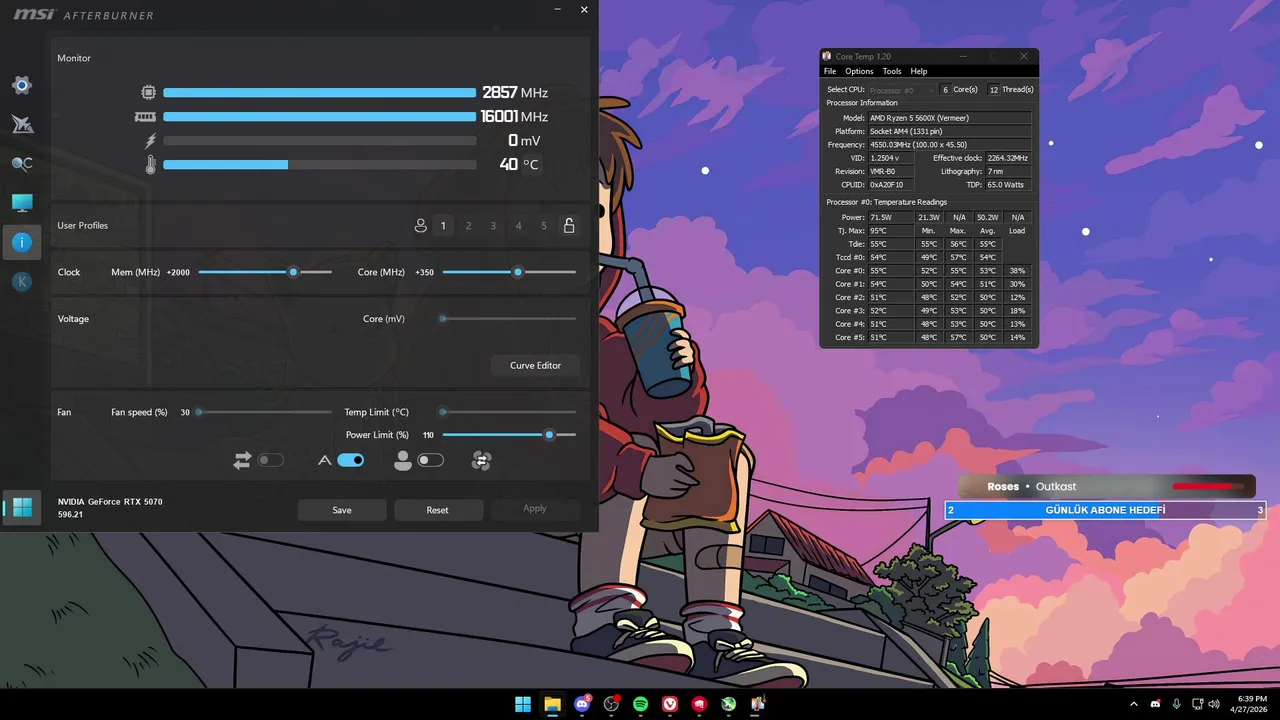1280x720 pixels.
Task: Open Afterburner settings gear in sidebar
Action: (21, 85)
